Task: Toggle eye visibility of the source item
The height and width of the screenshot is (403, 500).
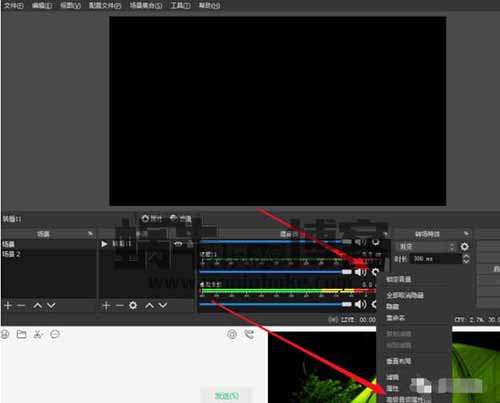Action: (x=178, y=244)
